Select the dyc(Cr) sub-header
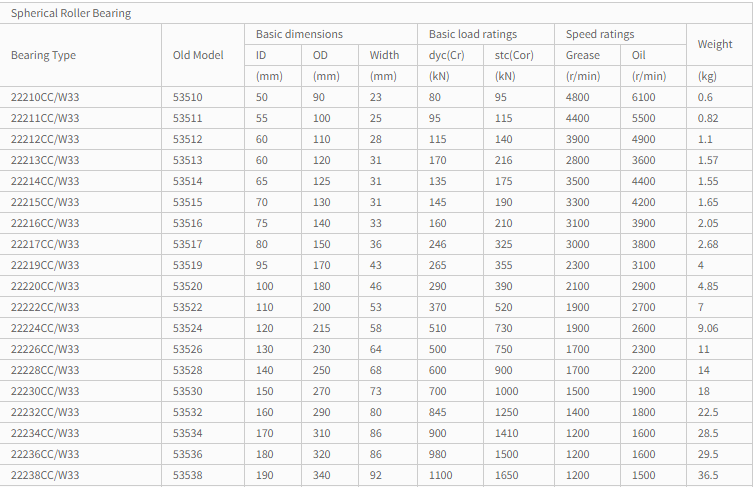The height and width of the screenshot is (487, 754). [447, 55]
